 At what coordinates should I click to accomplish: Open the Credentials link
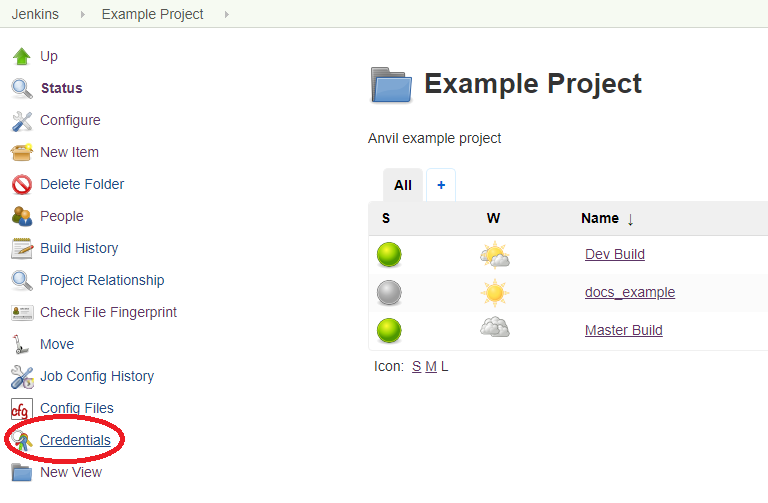[x=75, y=440]
